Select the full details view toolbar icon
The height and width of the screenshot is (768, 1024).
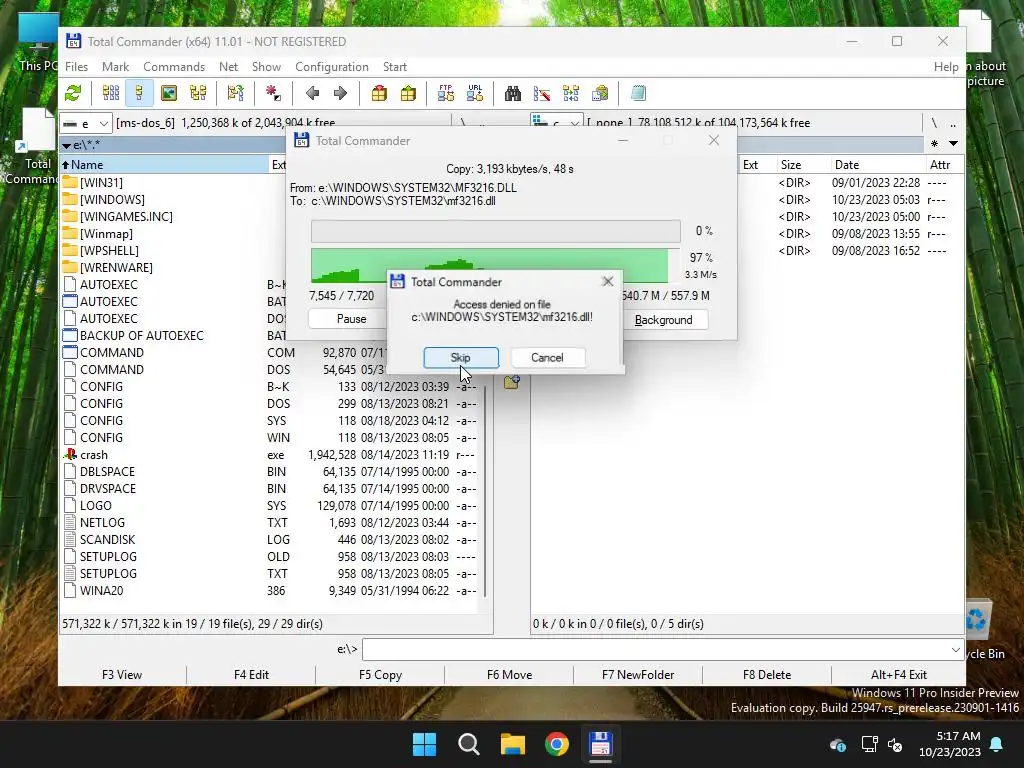coord(139,93)
